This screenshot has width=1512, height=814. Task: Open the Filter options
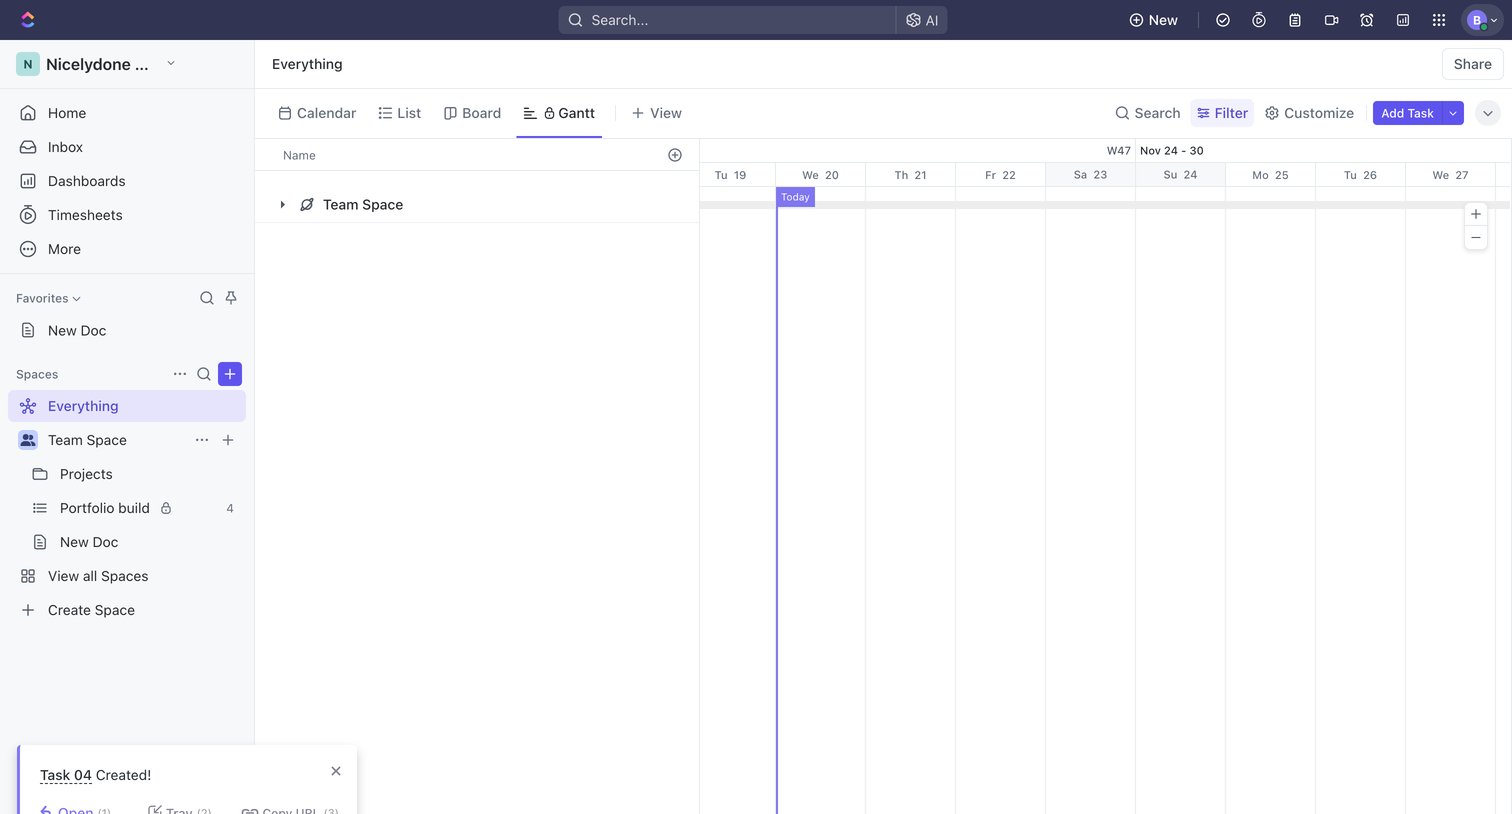pyautogui.click(x=1222, y=113)
